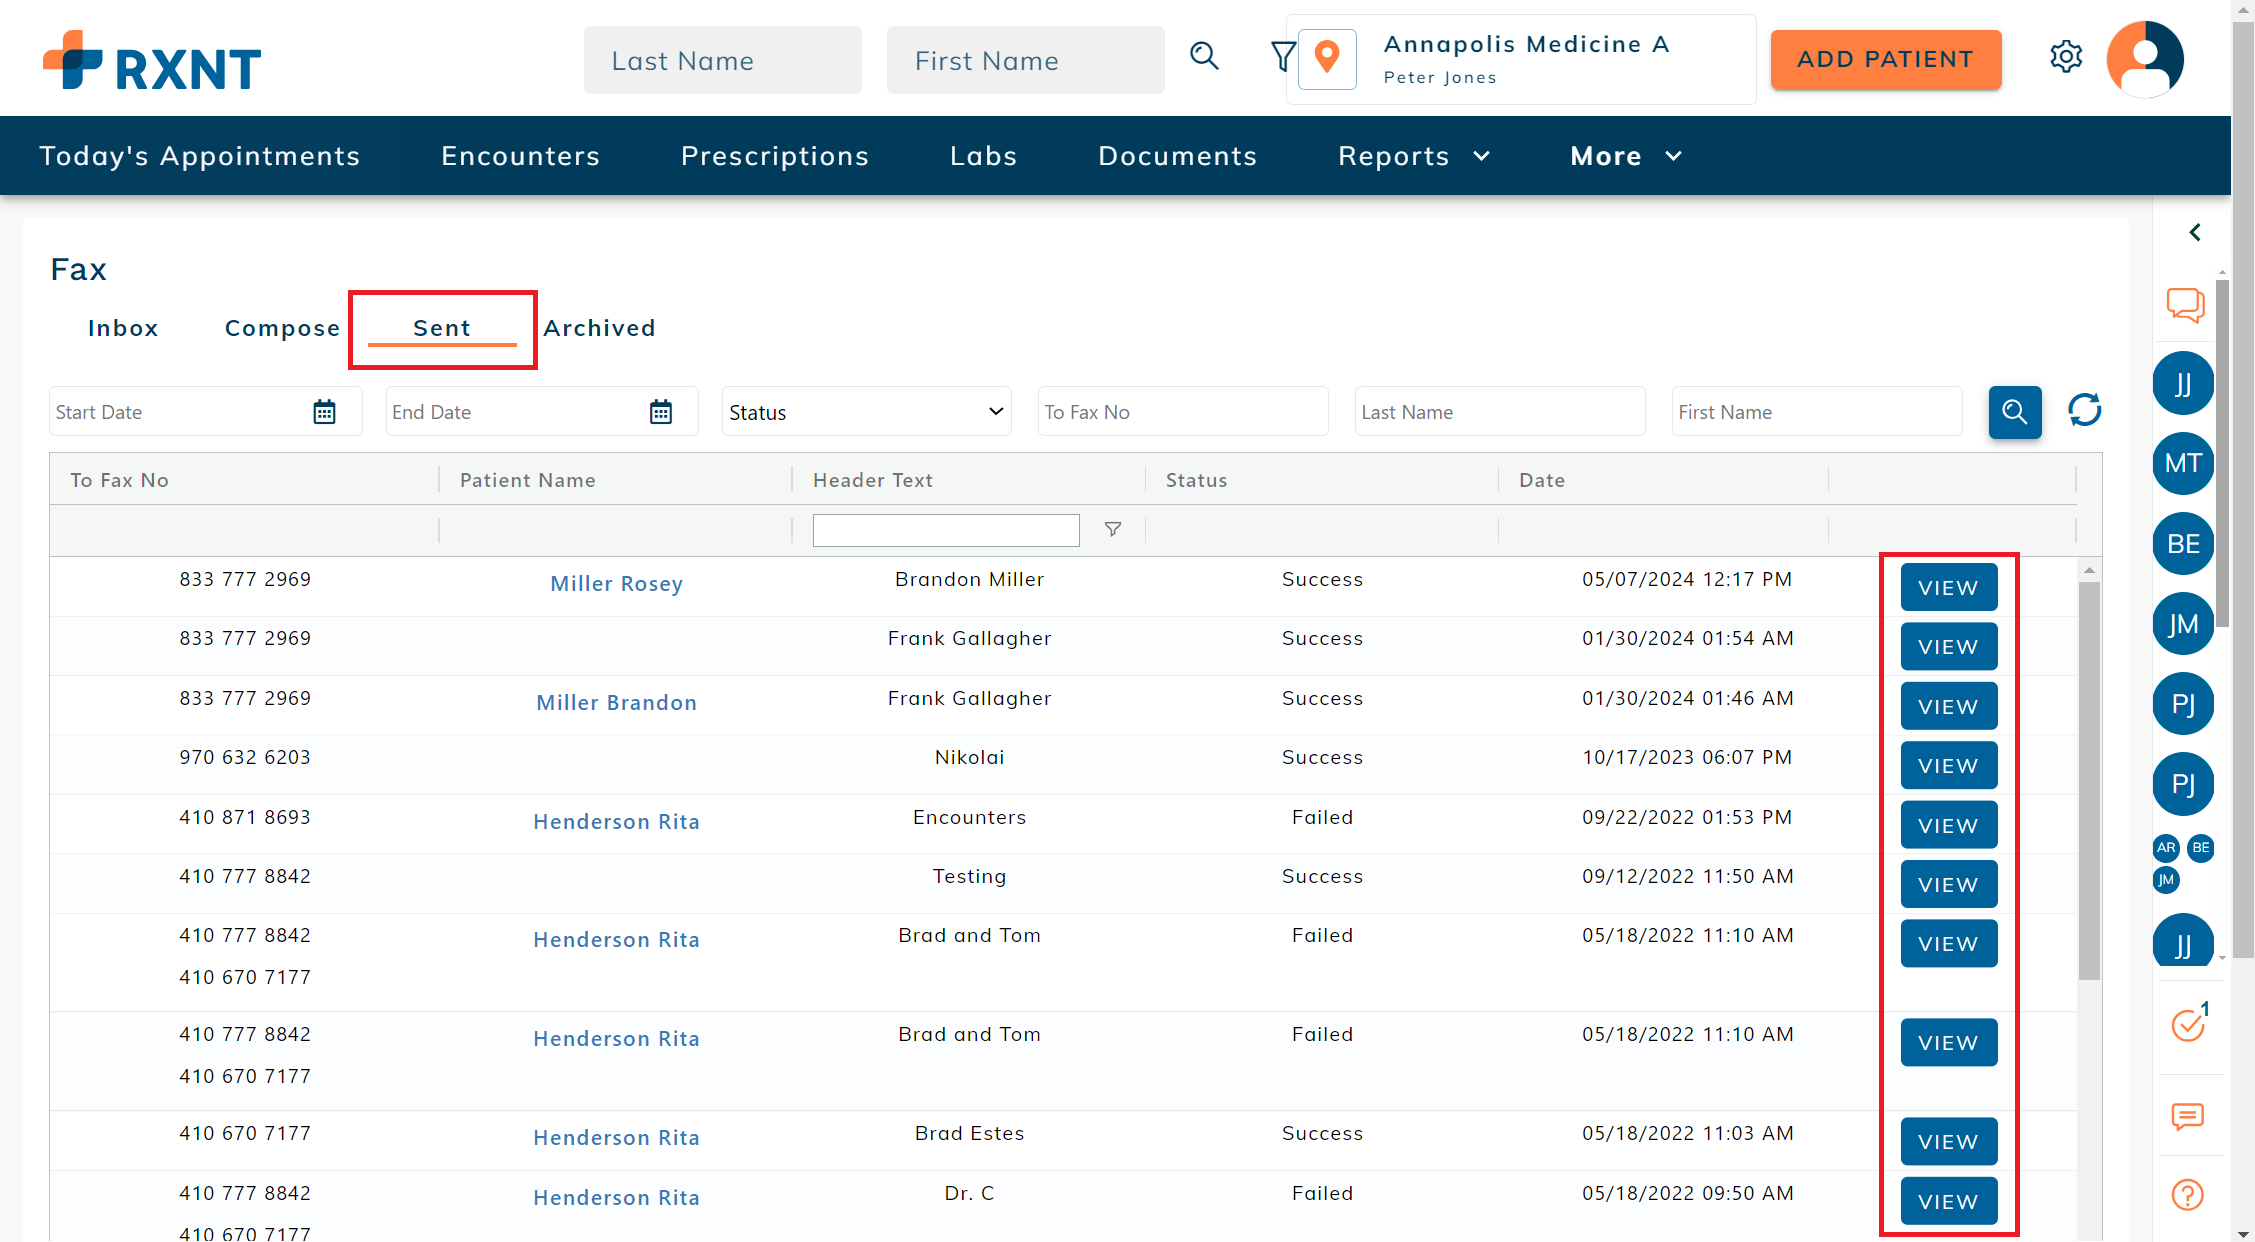Expand the More menu
Screen dimensions: 2255x1242
pyautogui.click(x=1625, y=156)
